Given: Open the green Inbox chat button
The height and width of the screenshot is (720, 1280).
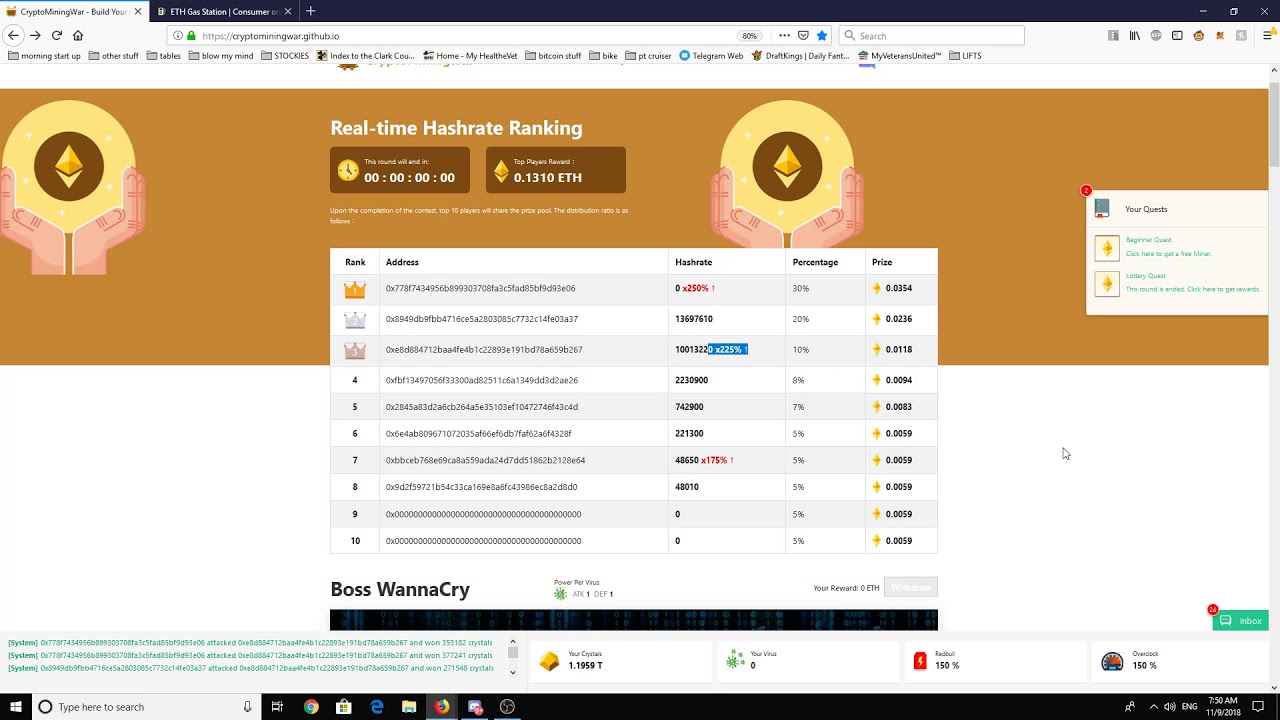Looking at the screenshot, I should click(x=1240, y=621).
